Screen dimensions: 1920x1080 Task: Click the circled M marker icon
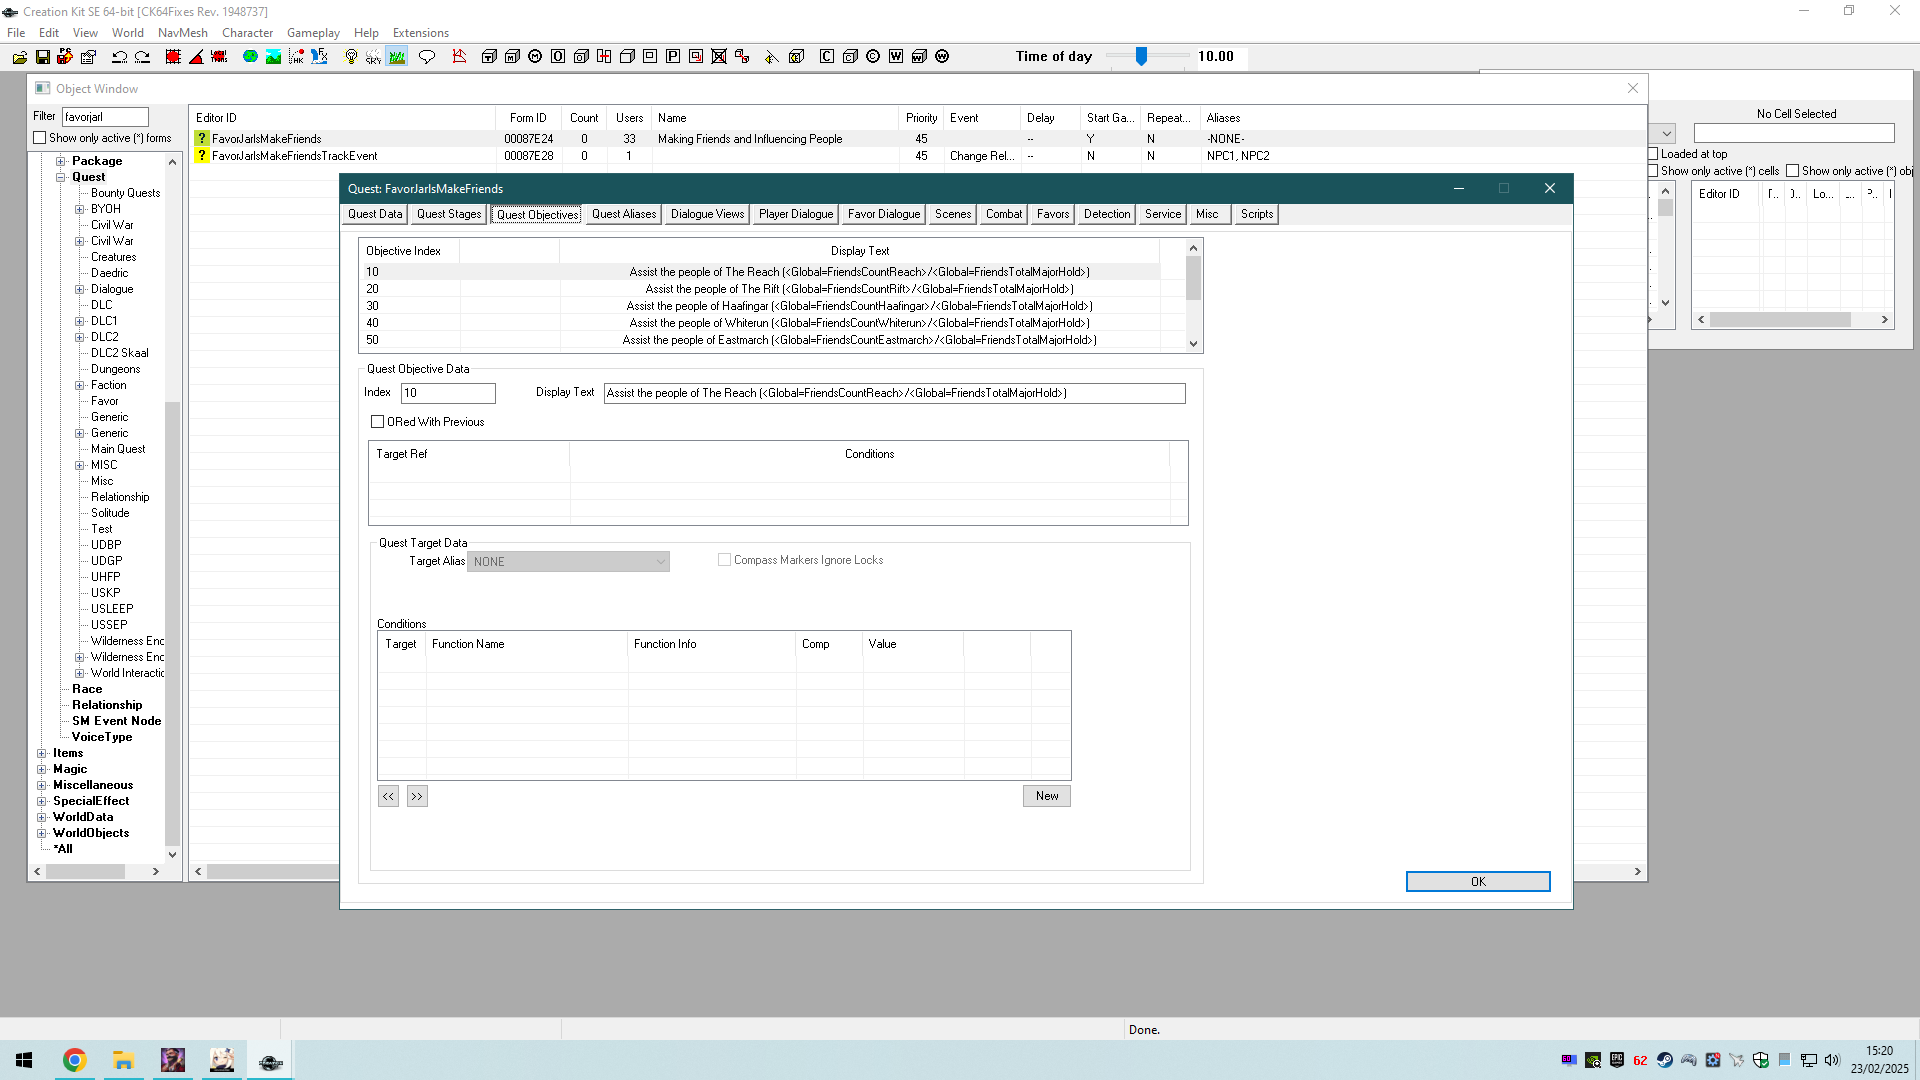(535, 57)
